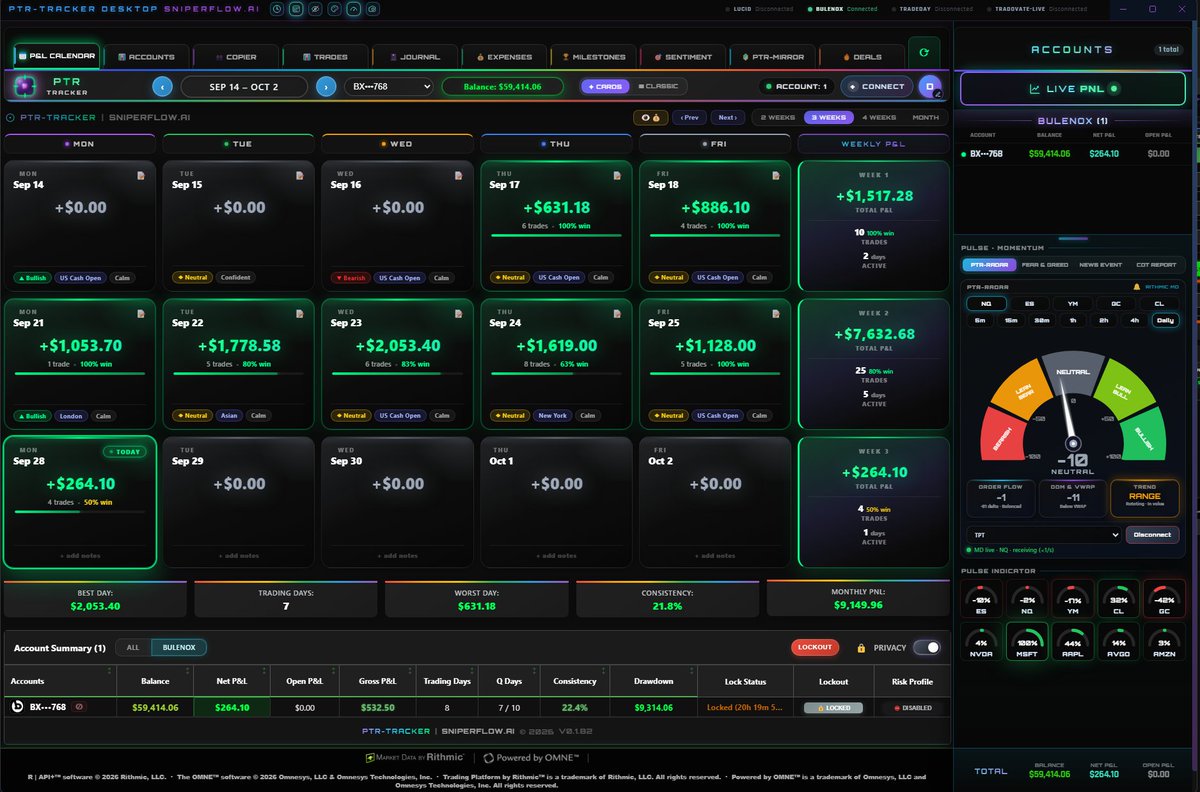Click the Live PNL button

click(x=1075, y=89)
